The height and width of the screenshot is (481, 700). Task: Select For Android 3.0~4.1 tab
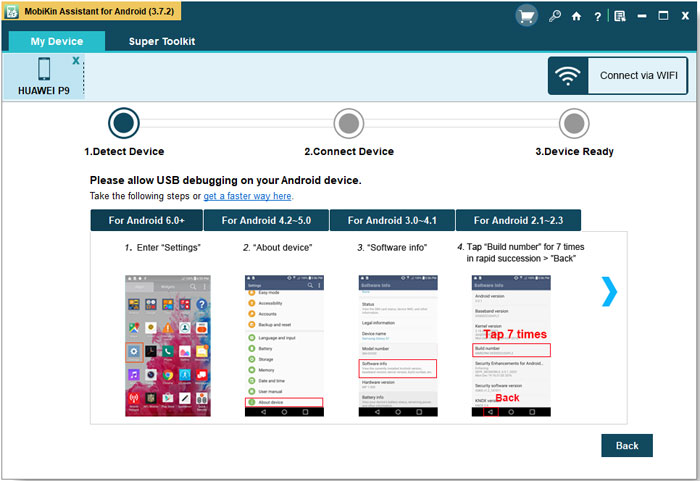[x=392, y=220]
